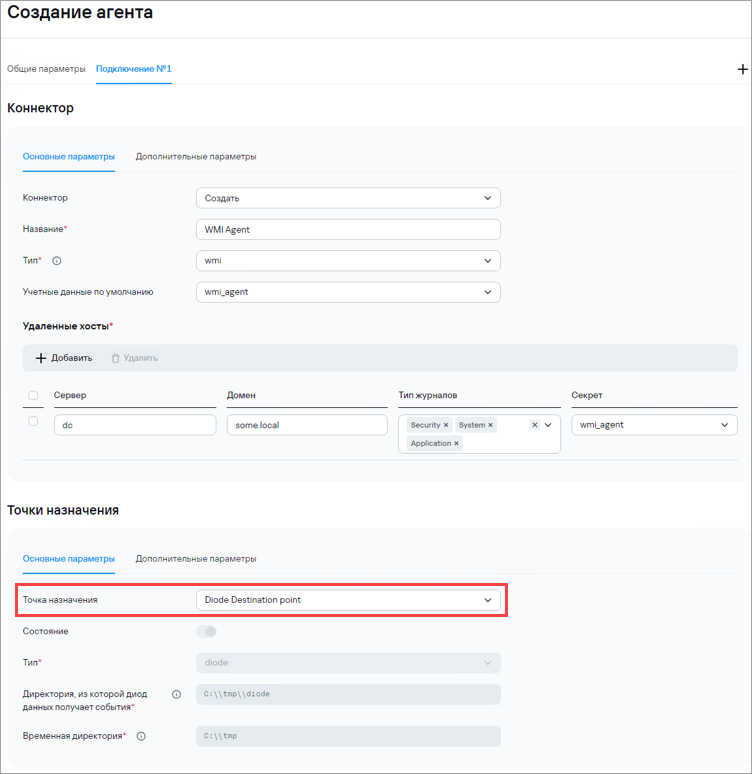Remove the System log type tag
752x774 pixels.
pyautogui.click(x=490, y=425)
